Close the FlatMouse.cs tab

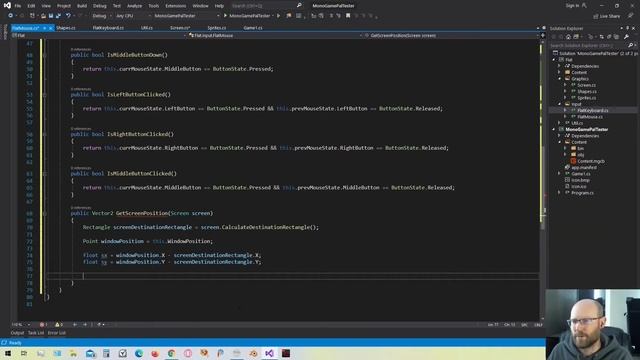(51, 28)
